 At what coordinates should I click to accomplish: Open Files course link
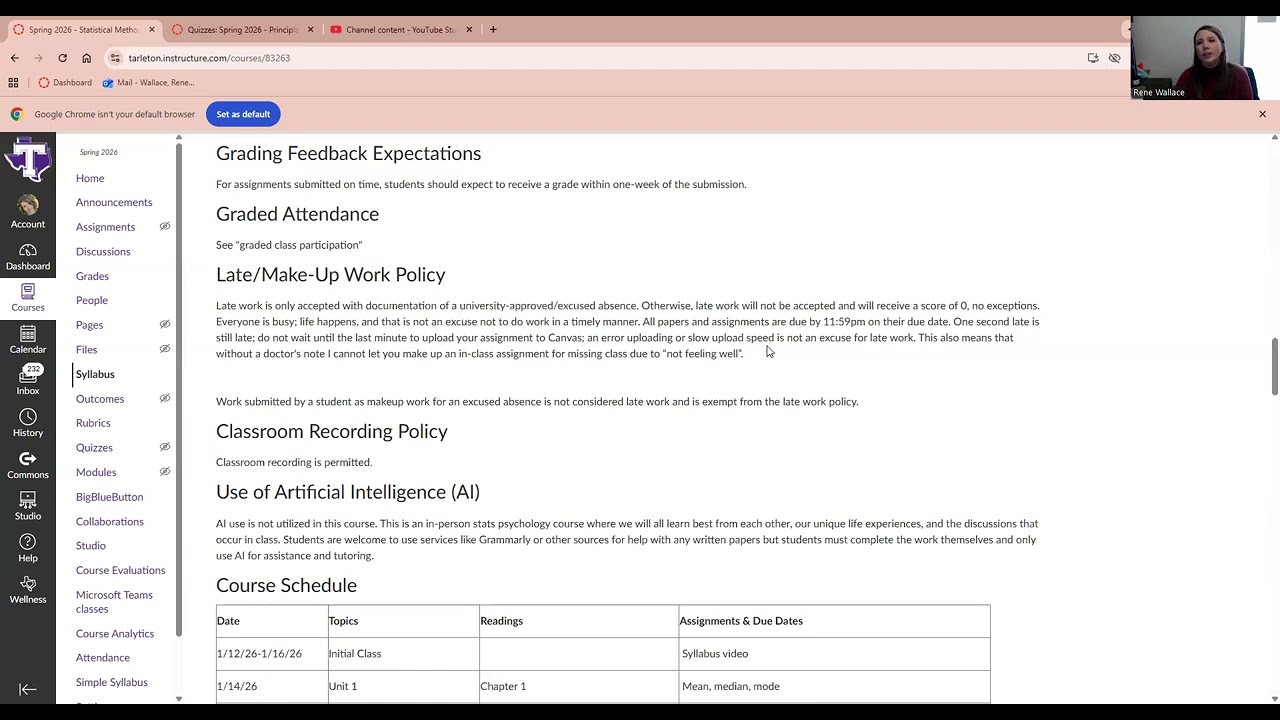tap(86, 349)
